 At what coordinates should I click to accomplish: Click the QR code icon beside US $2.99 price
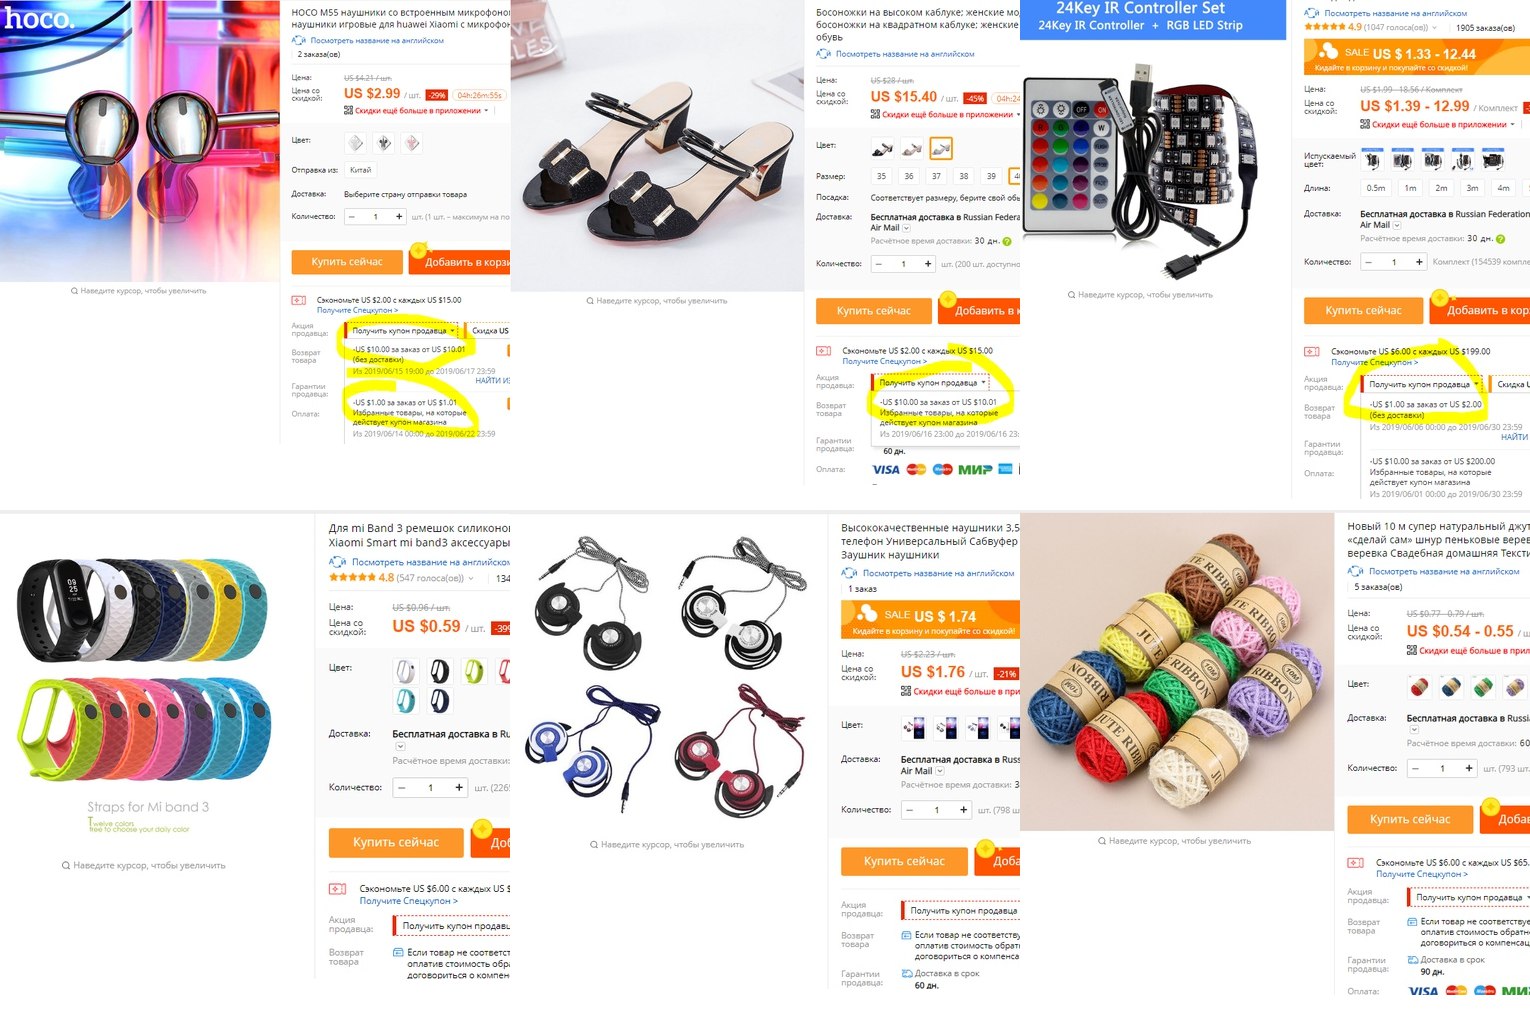pos(349,111)
